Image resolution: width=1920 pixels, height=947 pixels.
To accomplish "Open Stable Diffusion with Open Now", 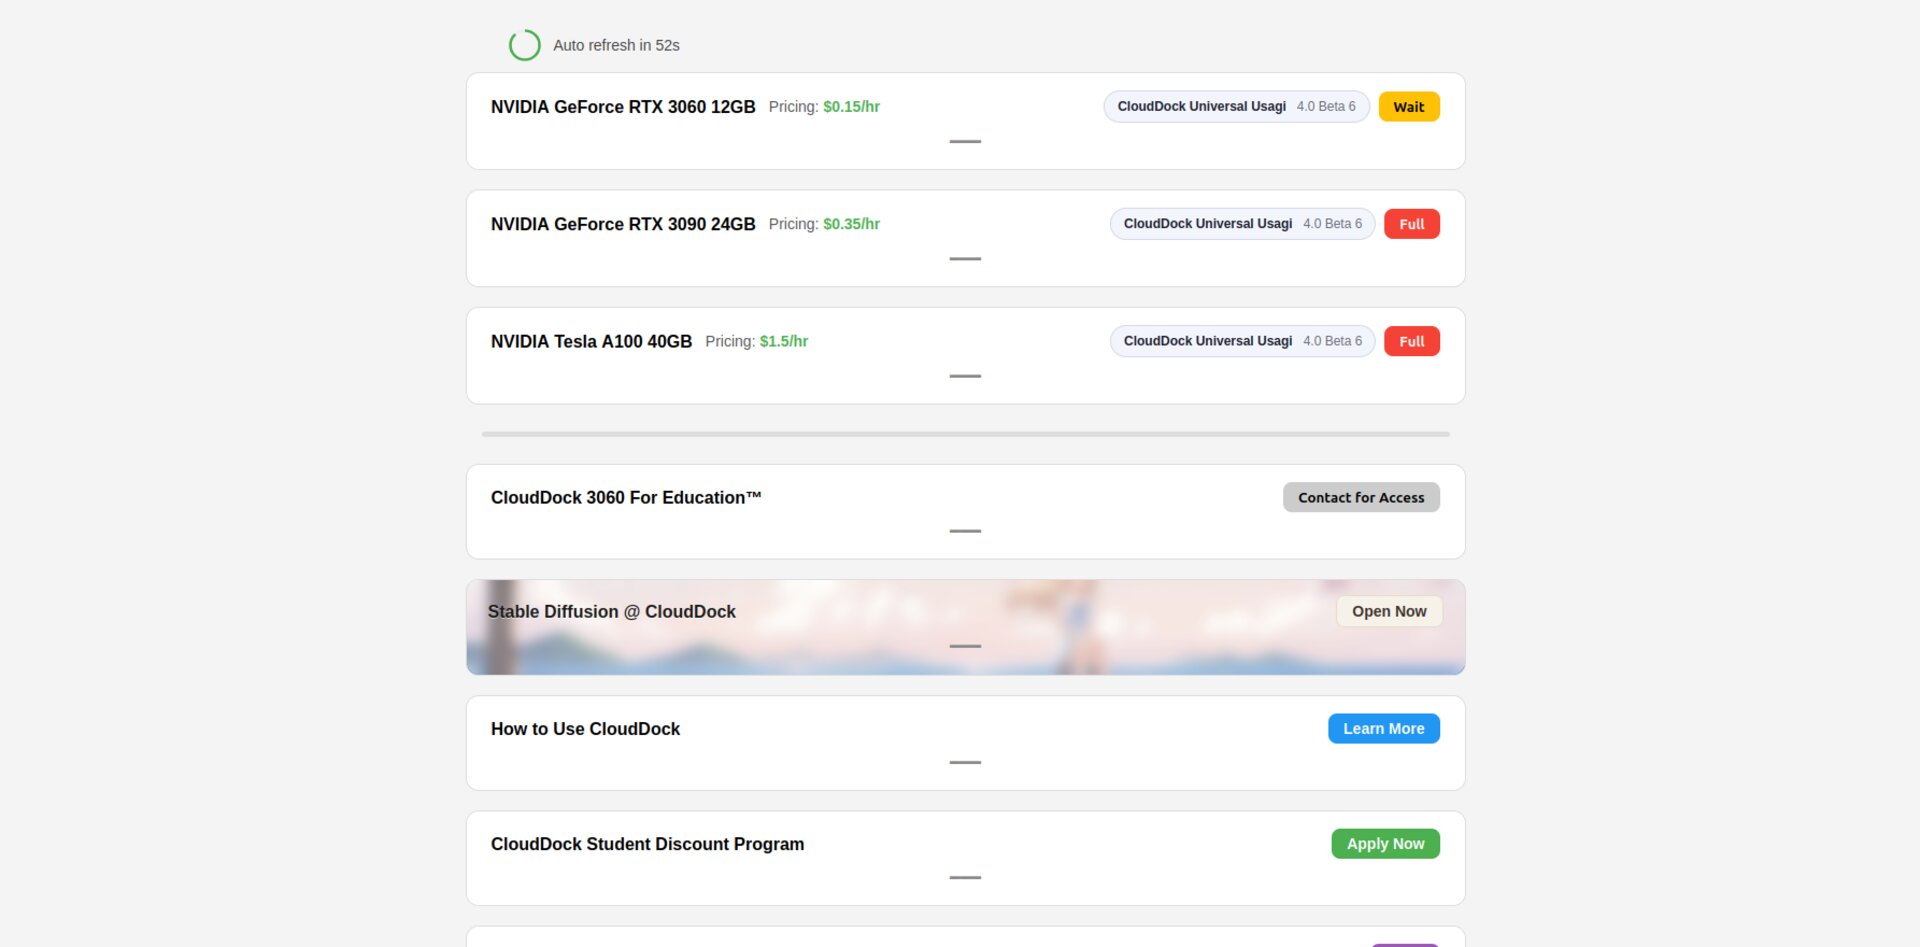I will 1388,611.
